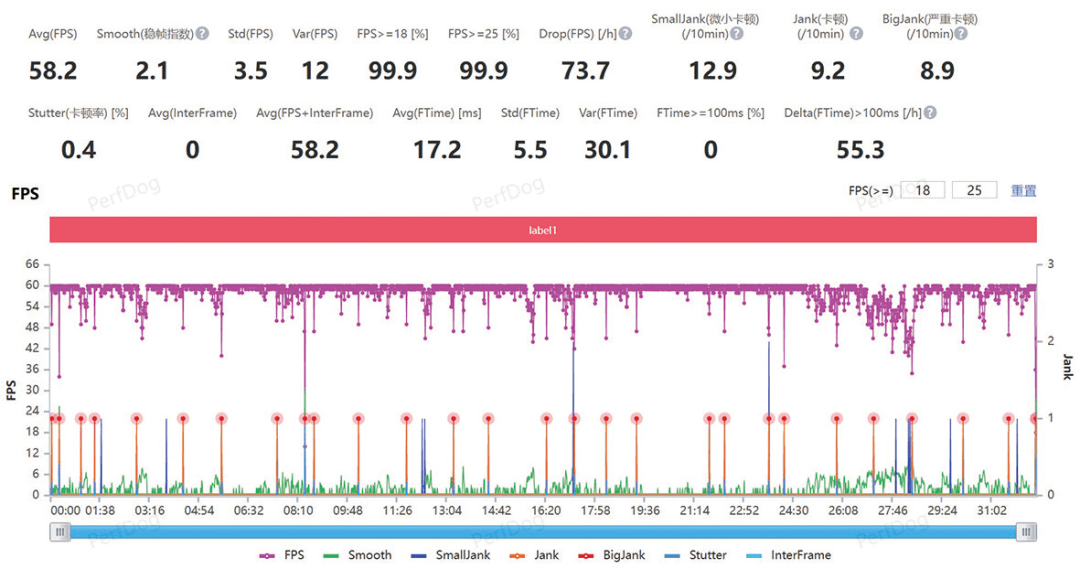Screen dimensions: 1080x569
Task: Click the FPS threshold field showing 18
Action: [x=923, y=190]
